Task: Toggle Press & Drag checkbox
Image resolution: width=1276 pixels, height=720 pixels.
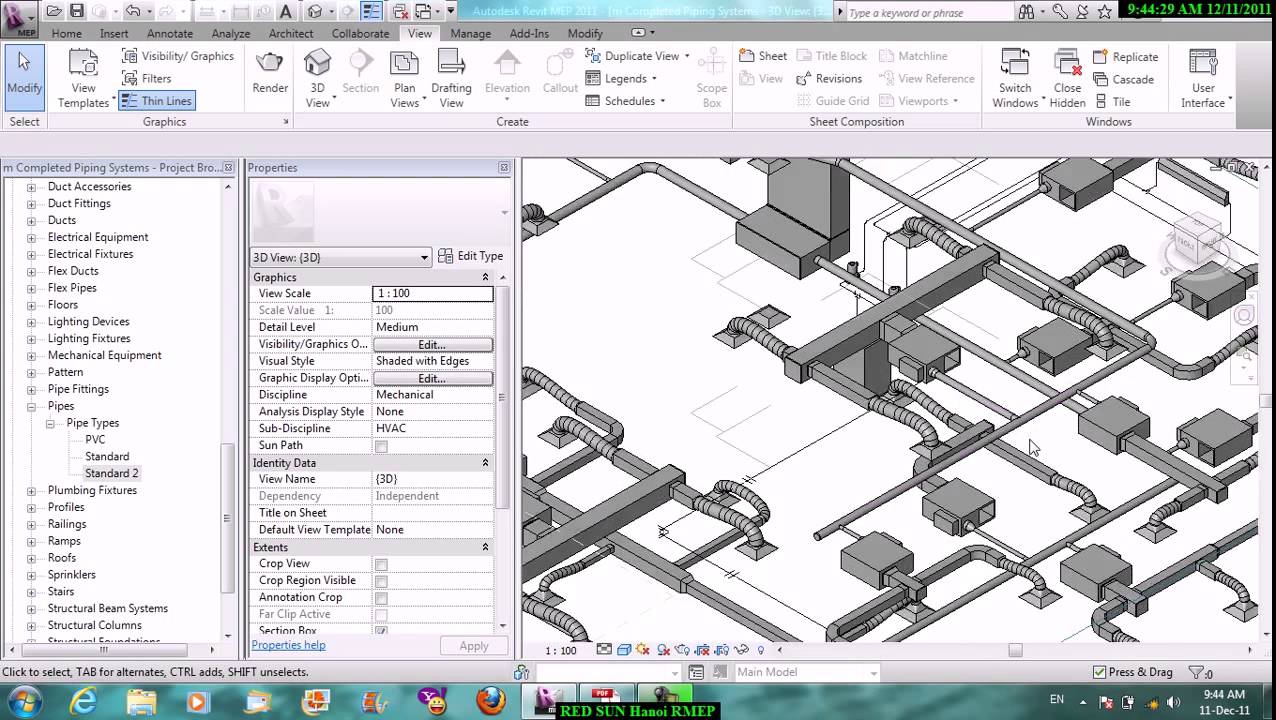Action: (1099, 672)
